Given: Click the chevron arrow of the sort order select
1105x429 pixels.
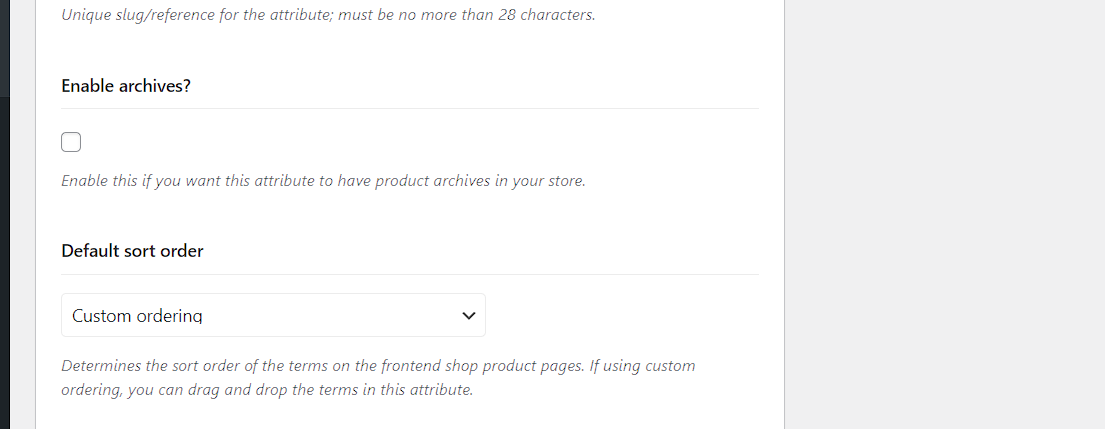Looking at the screenshot, I should pos(468,316).
